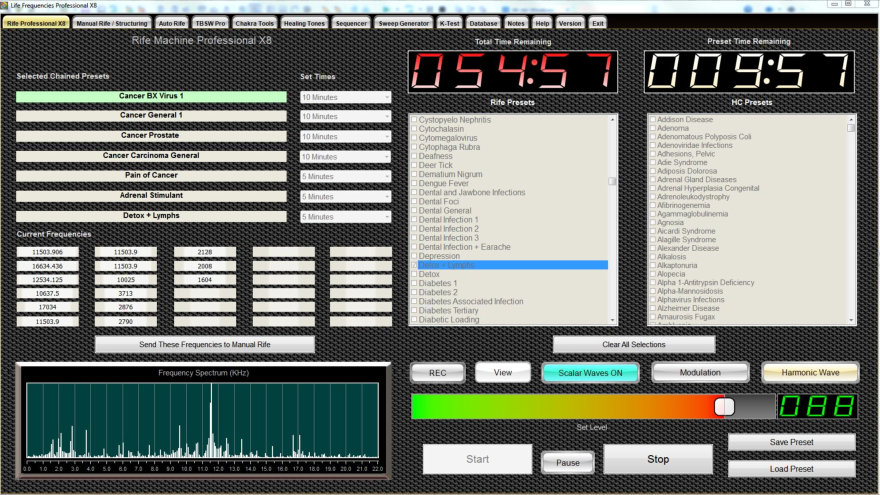880x495 pixels.
Task: Open the Sweep Generator tab
Action: click(404, 22)
